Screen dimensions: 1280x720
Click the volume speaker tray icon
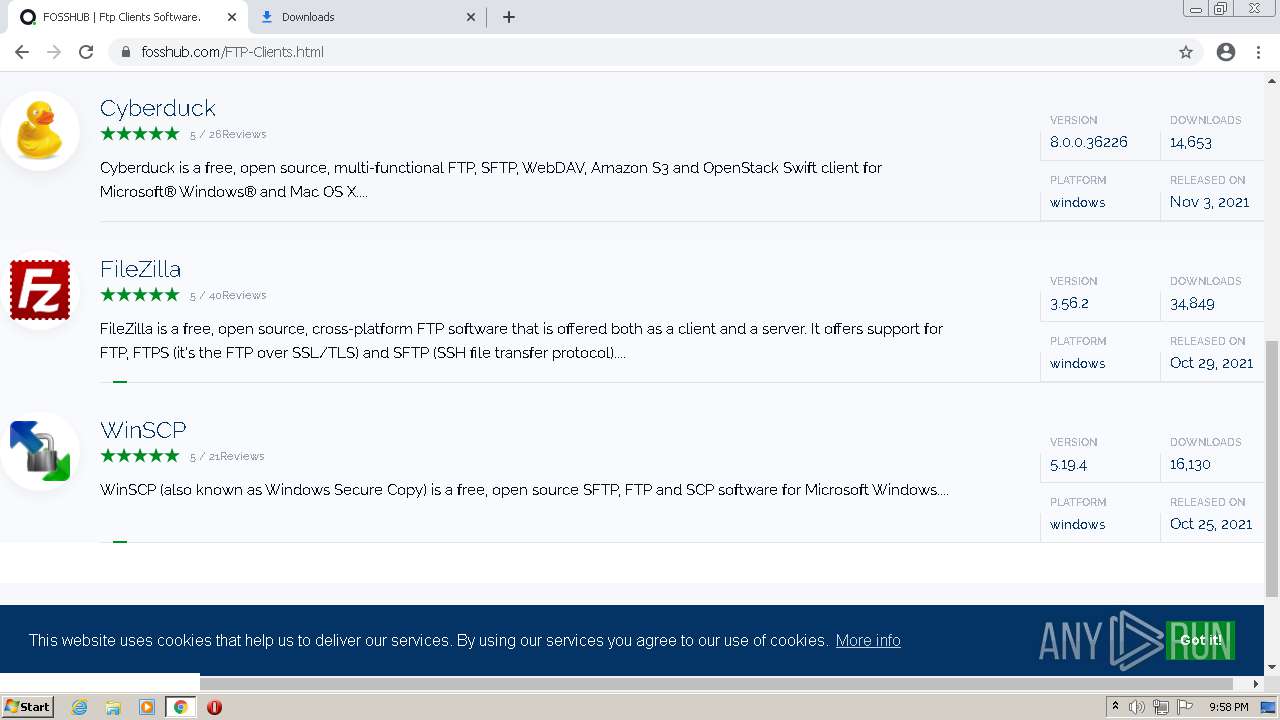(1137, 707)
